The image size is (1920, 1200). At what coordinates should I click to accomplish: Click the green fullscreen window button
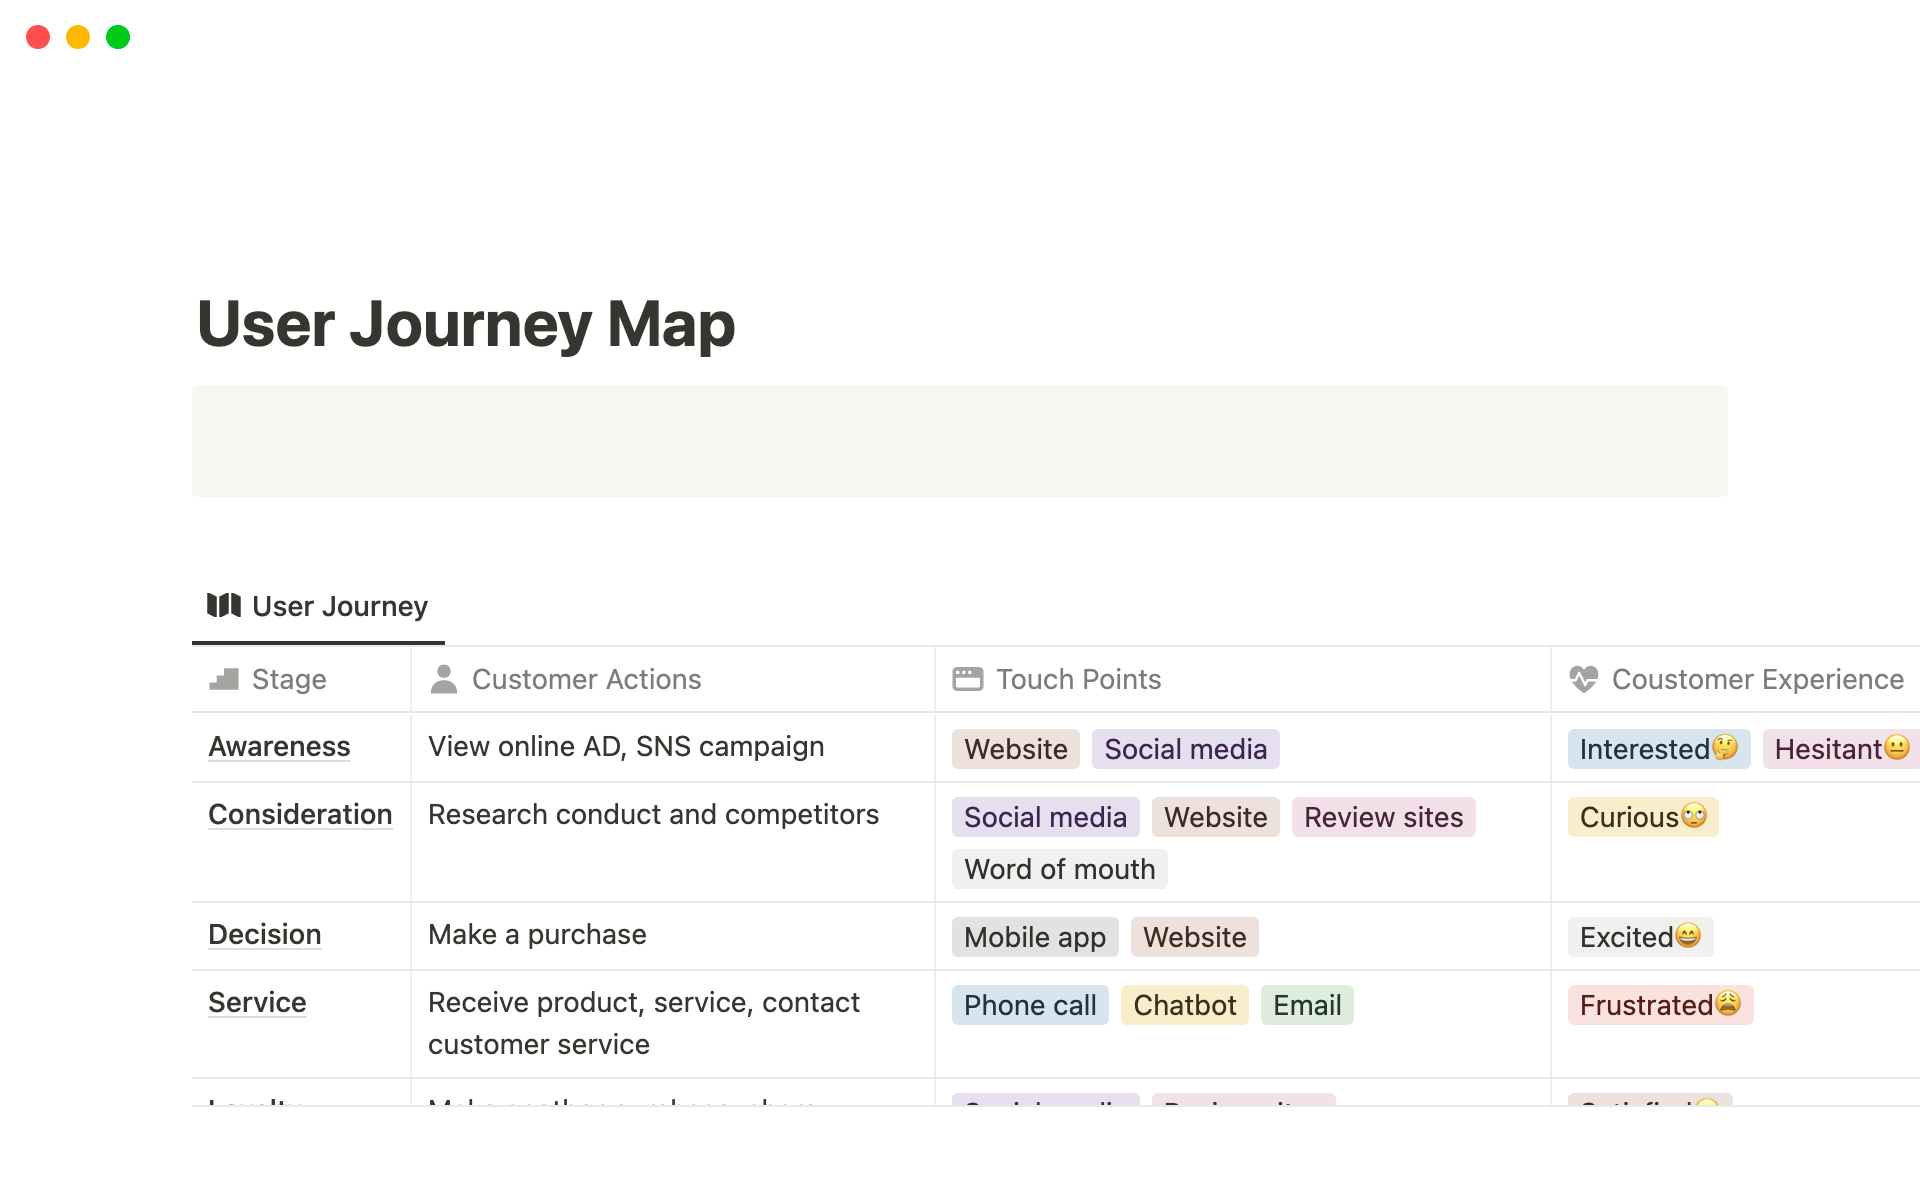[118, 37]
